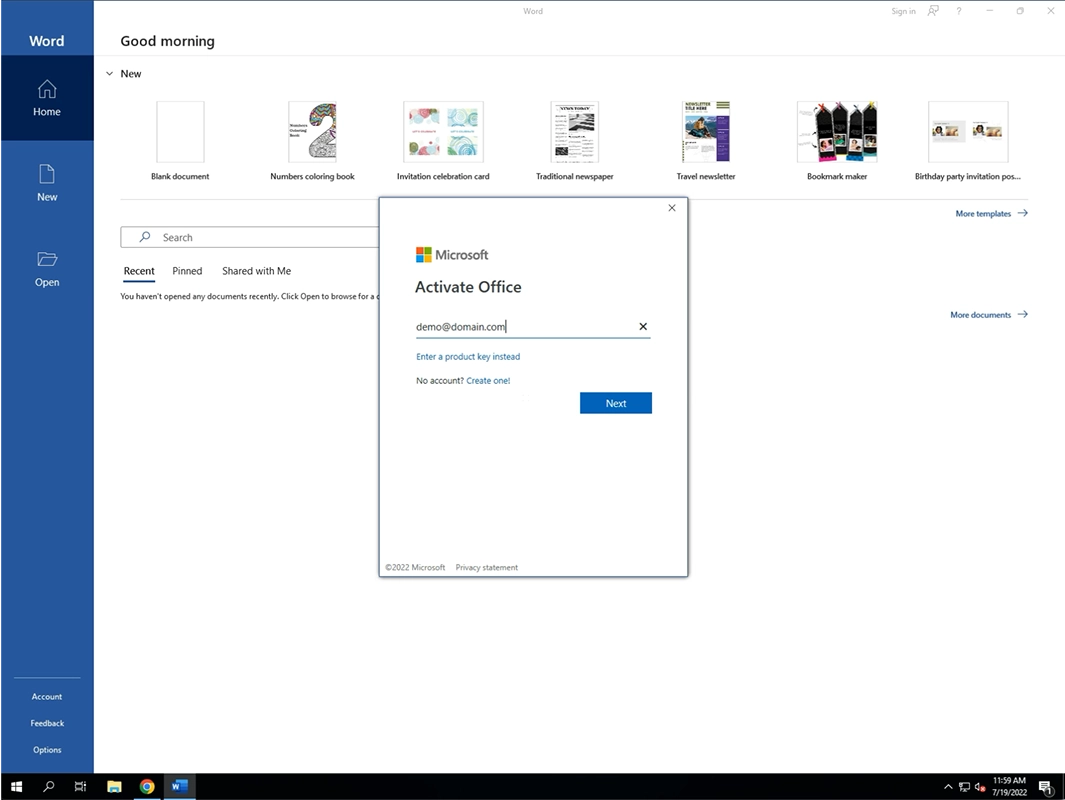Viewport: 1065px width, 800px height.
Task: Switch to the Pinned documents tab
Action: (x=187, y=270)
